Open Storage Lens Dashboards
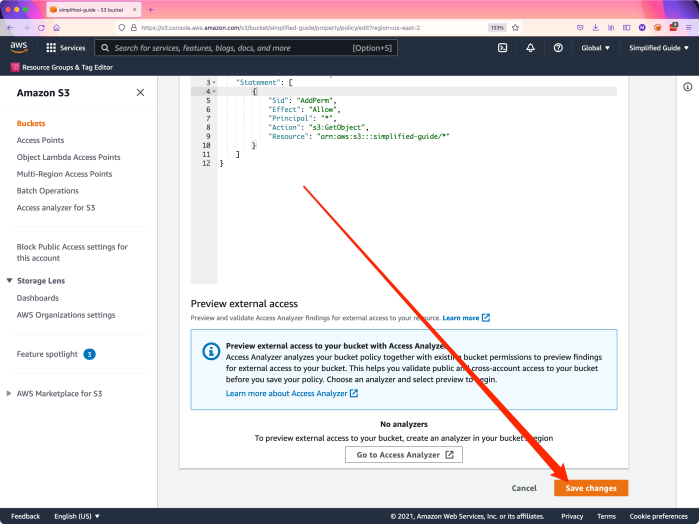Viewport: 699px width, 524px height. (37, 298)
